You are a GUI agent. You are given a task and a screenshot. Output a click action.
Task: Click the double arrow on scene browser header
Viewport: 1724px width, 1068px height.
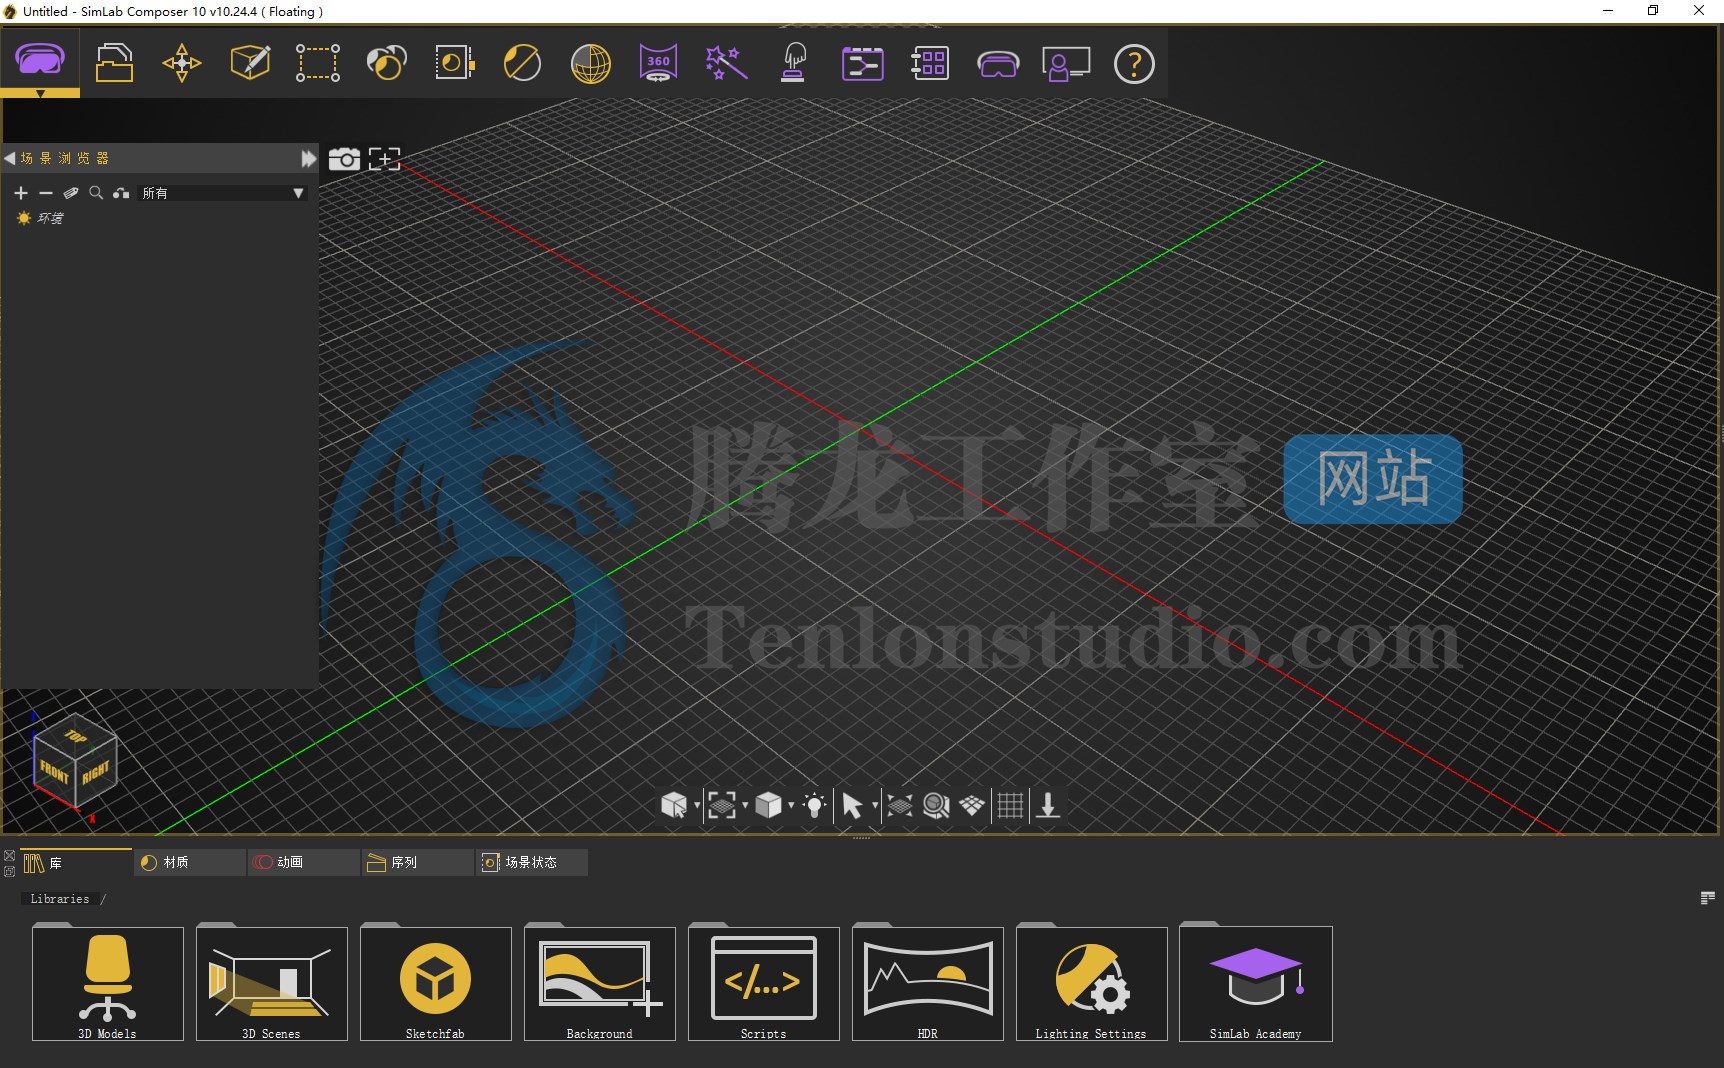tap(308, 158)
